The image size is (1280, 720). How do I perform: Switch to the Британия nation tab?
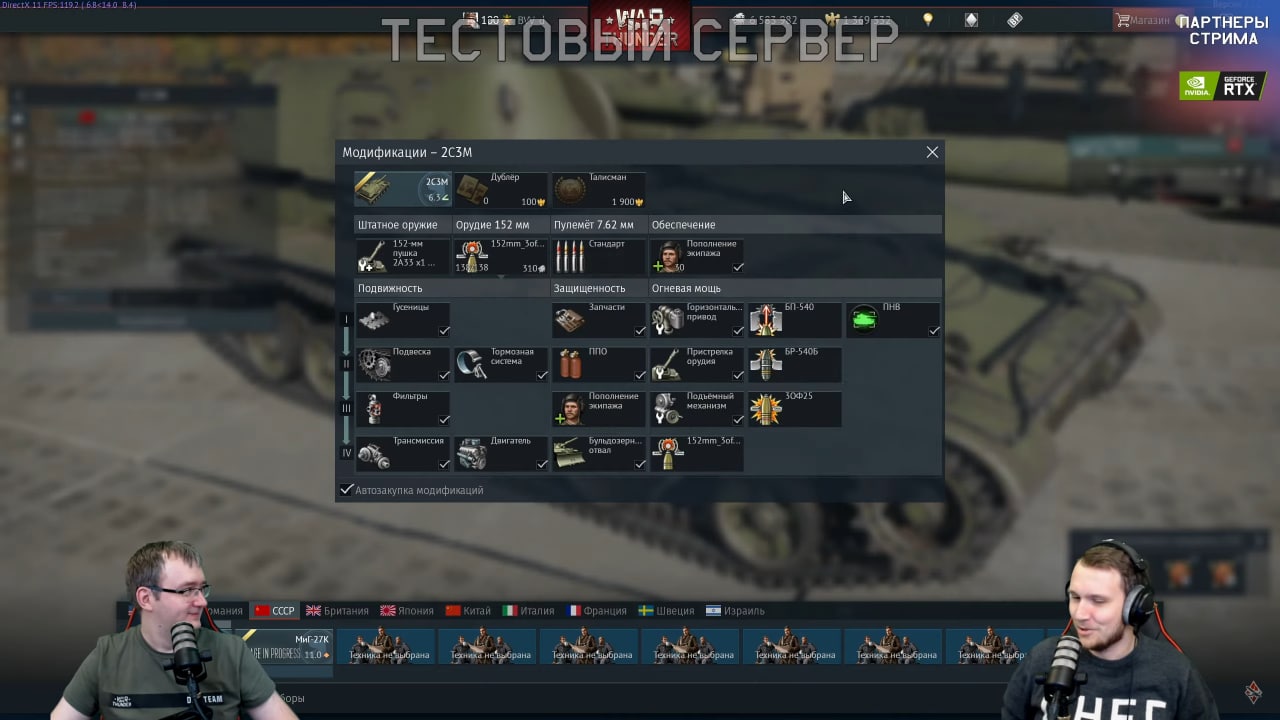(x=338, y=611)
